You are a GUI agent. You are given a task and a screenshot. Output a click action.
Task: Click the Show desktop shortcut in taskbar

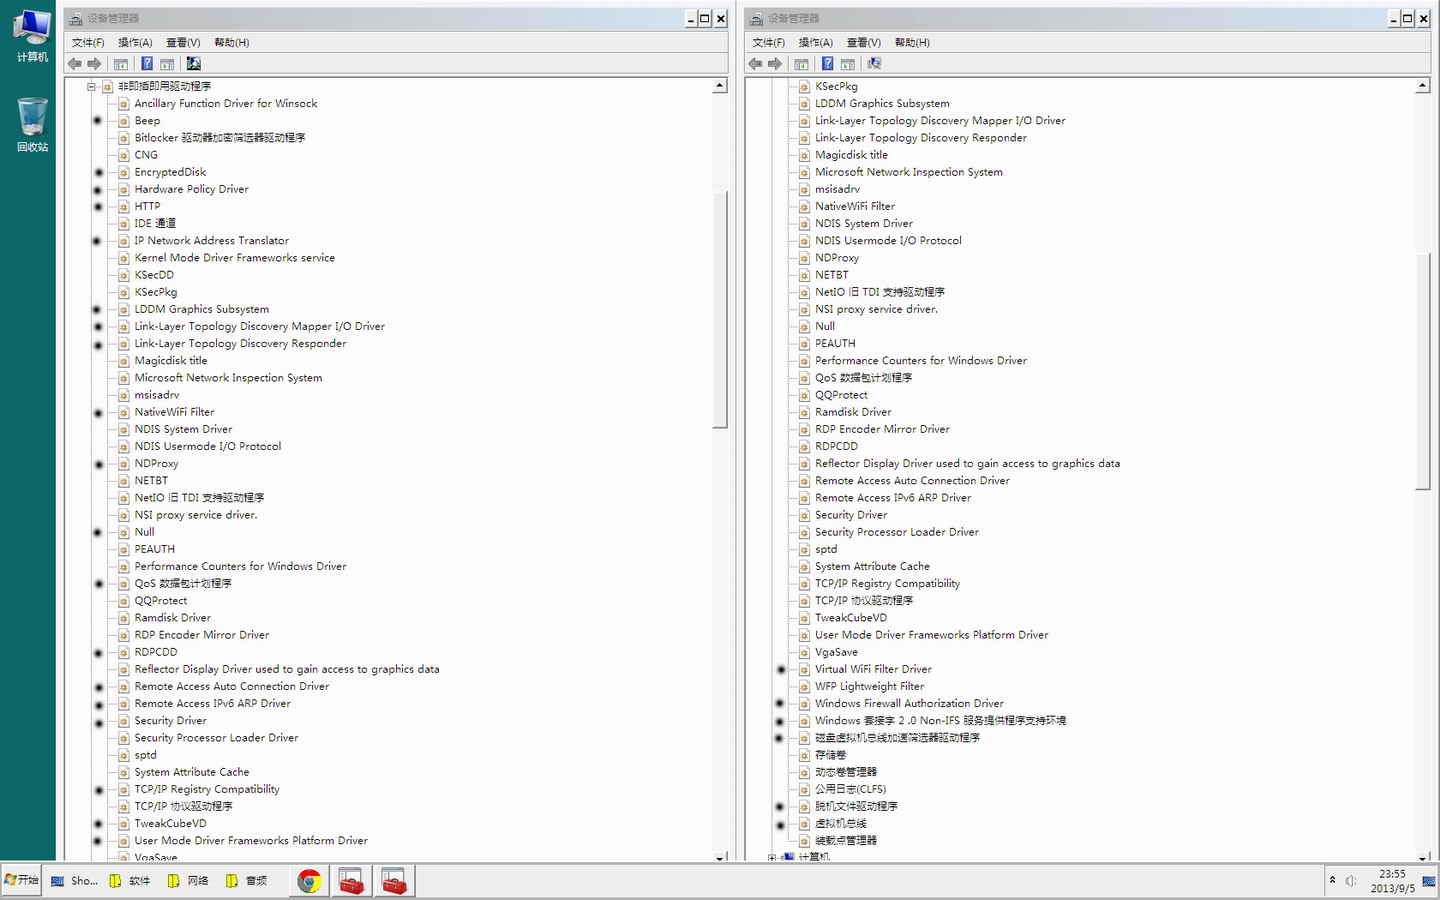coord(75,881)
